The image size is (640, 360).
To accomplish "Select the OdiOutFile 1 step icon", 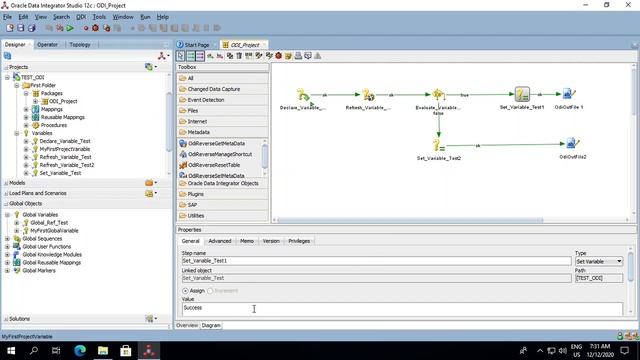I will [569, 94].
